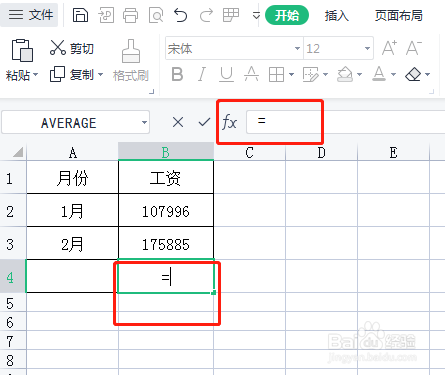Switch to the 插入 tab

[x=337, y=15]
